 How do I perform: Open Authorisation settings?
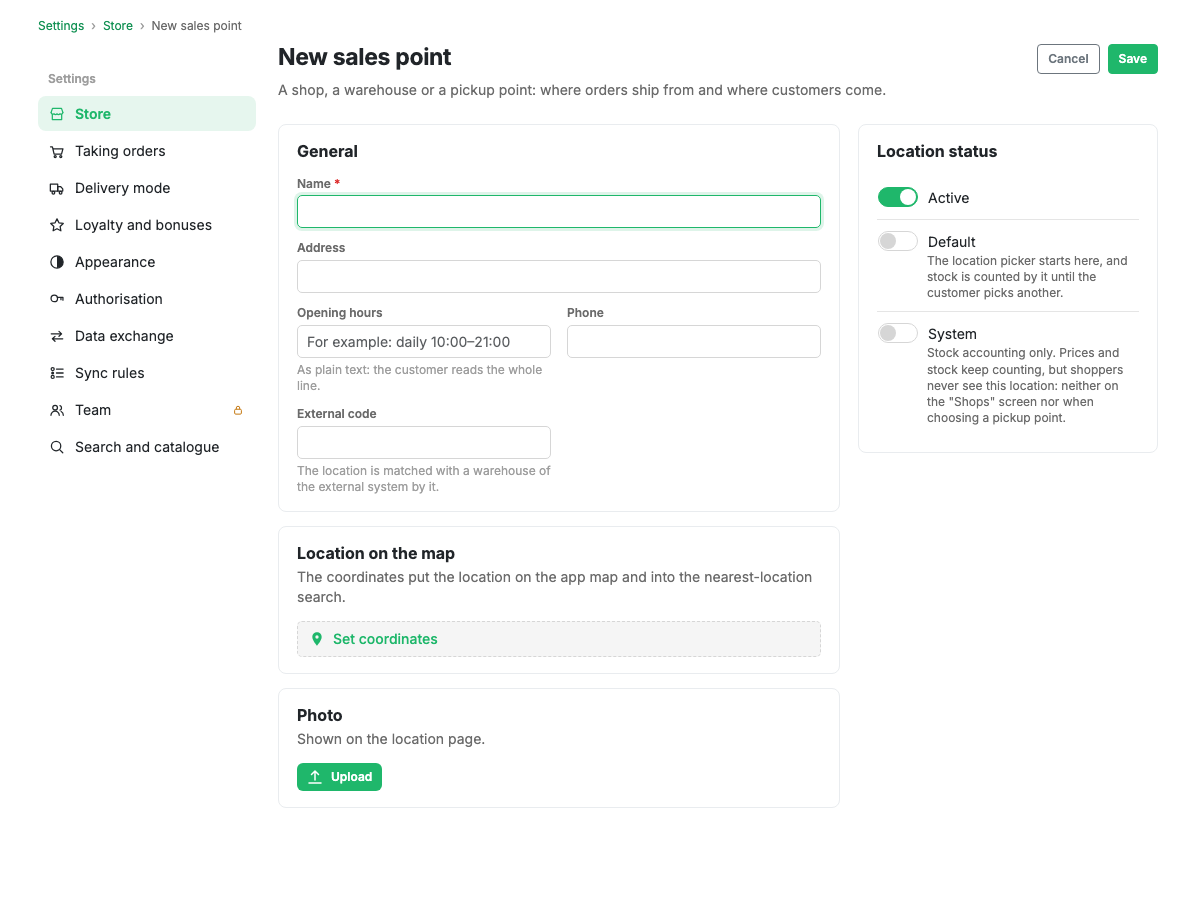(x=146, y=299)
